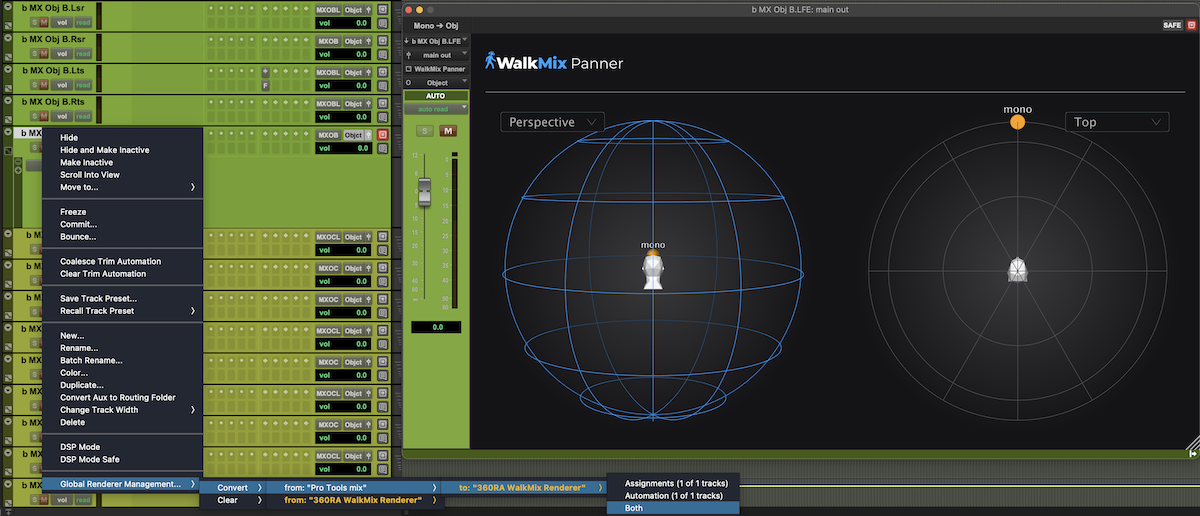The image size is (1200, 516).
Task: Click the orange mono source dot in Top view
Action: click(x=1017, y=122)
